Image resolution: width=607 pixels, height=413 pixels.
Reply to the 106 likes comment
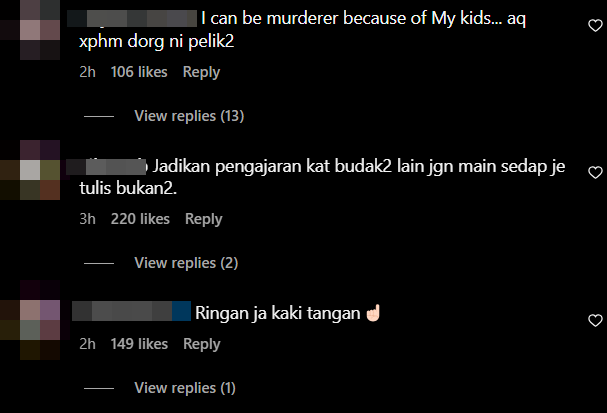(x=201, y=72)
